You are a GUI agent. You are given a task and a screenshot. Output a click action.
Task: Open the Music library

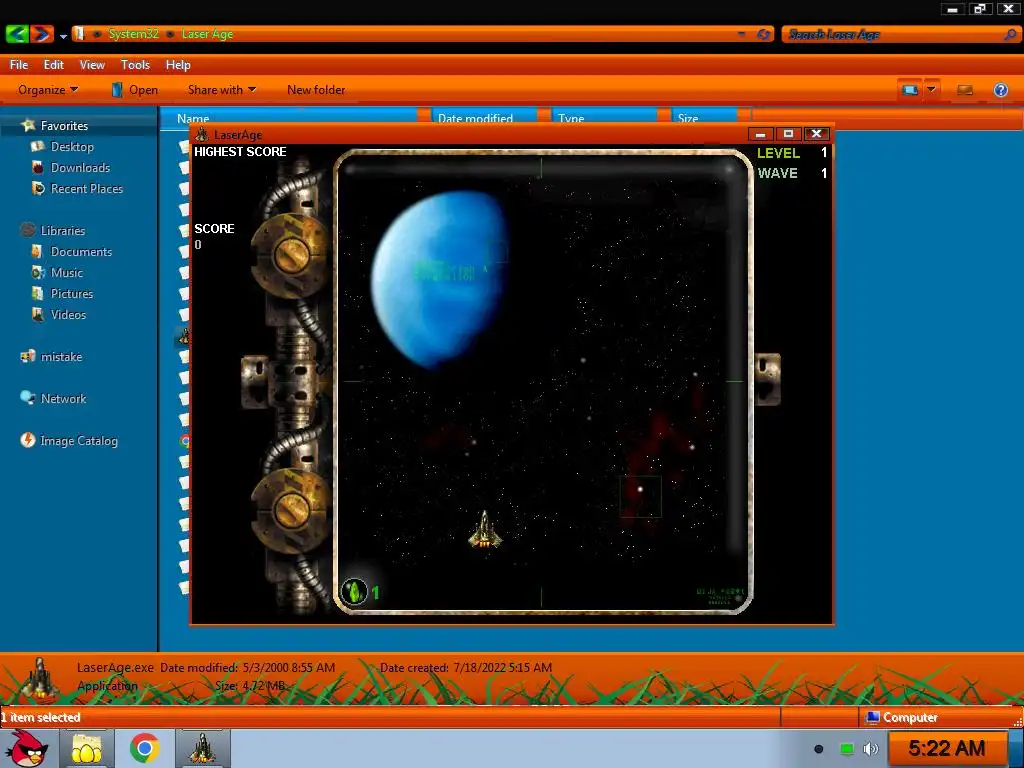coord(67,272)
